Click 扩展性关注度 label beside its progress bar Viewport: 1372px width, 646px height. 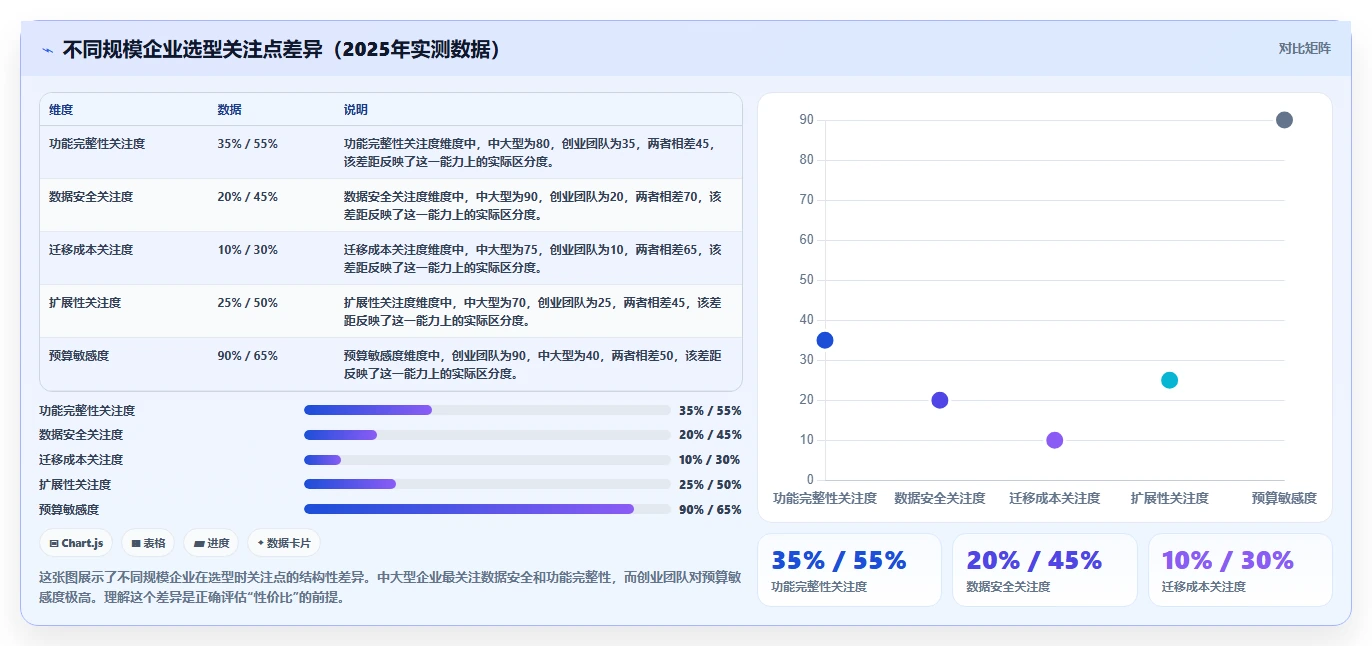75,485
